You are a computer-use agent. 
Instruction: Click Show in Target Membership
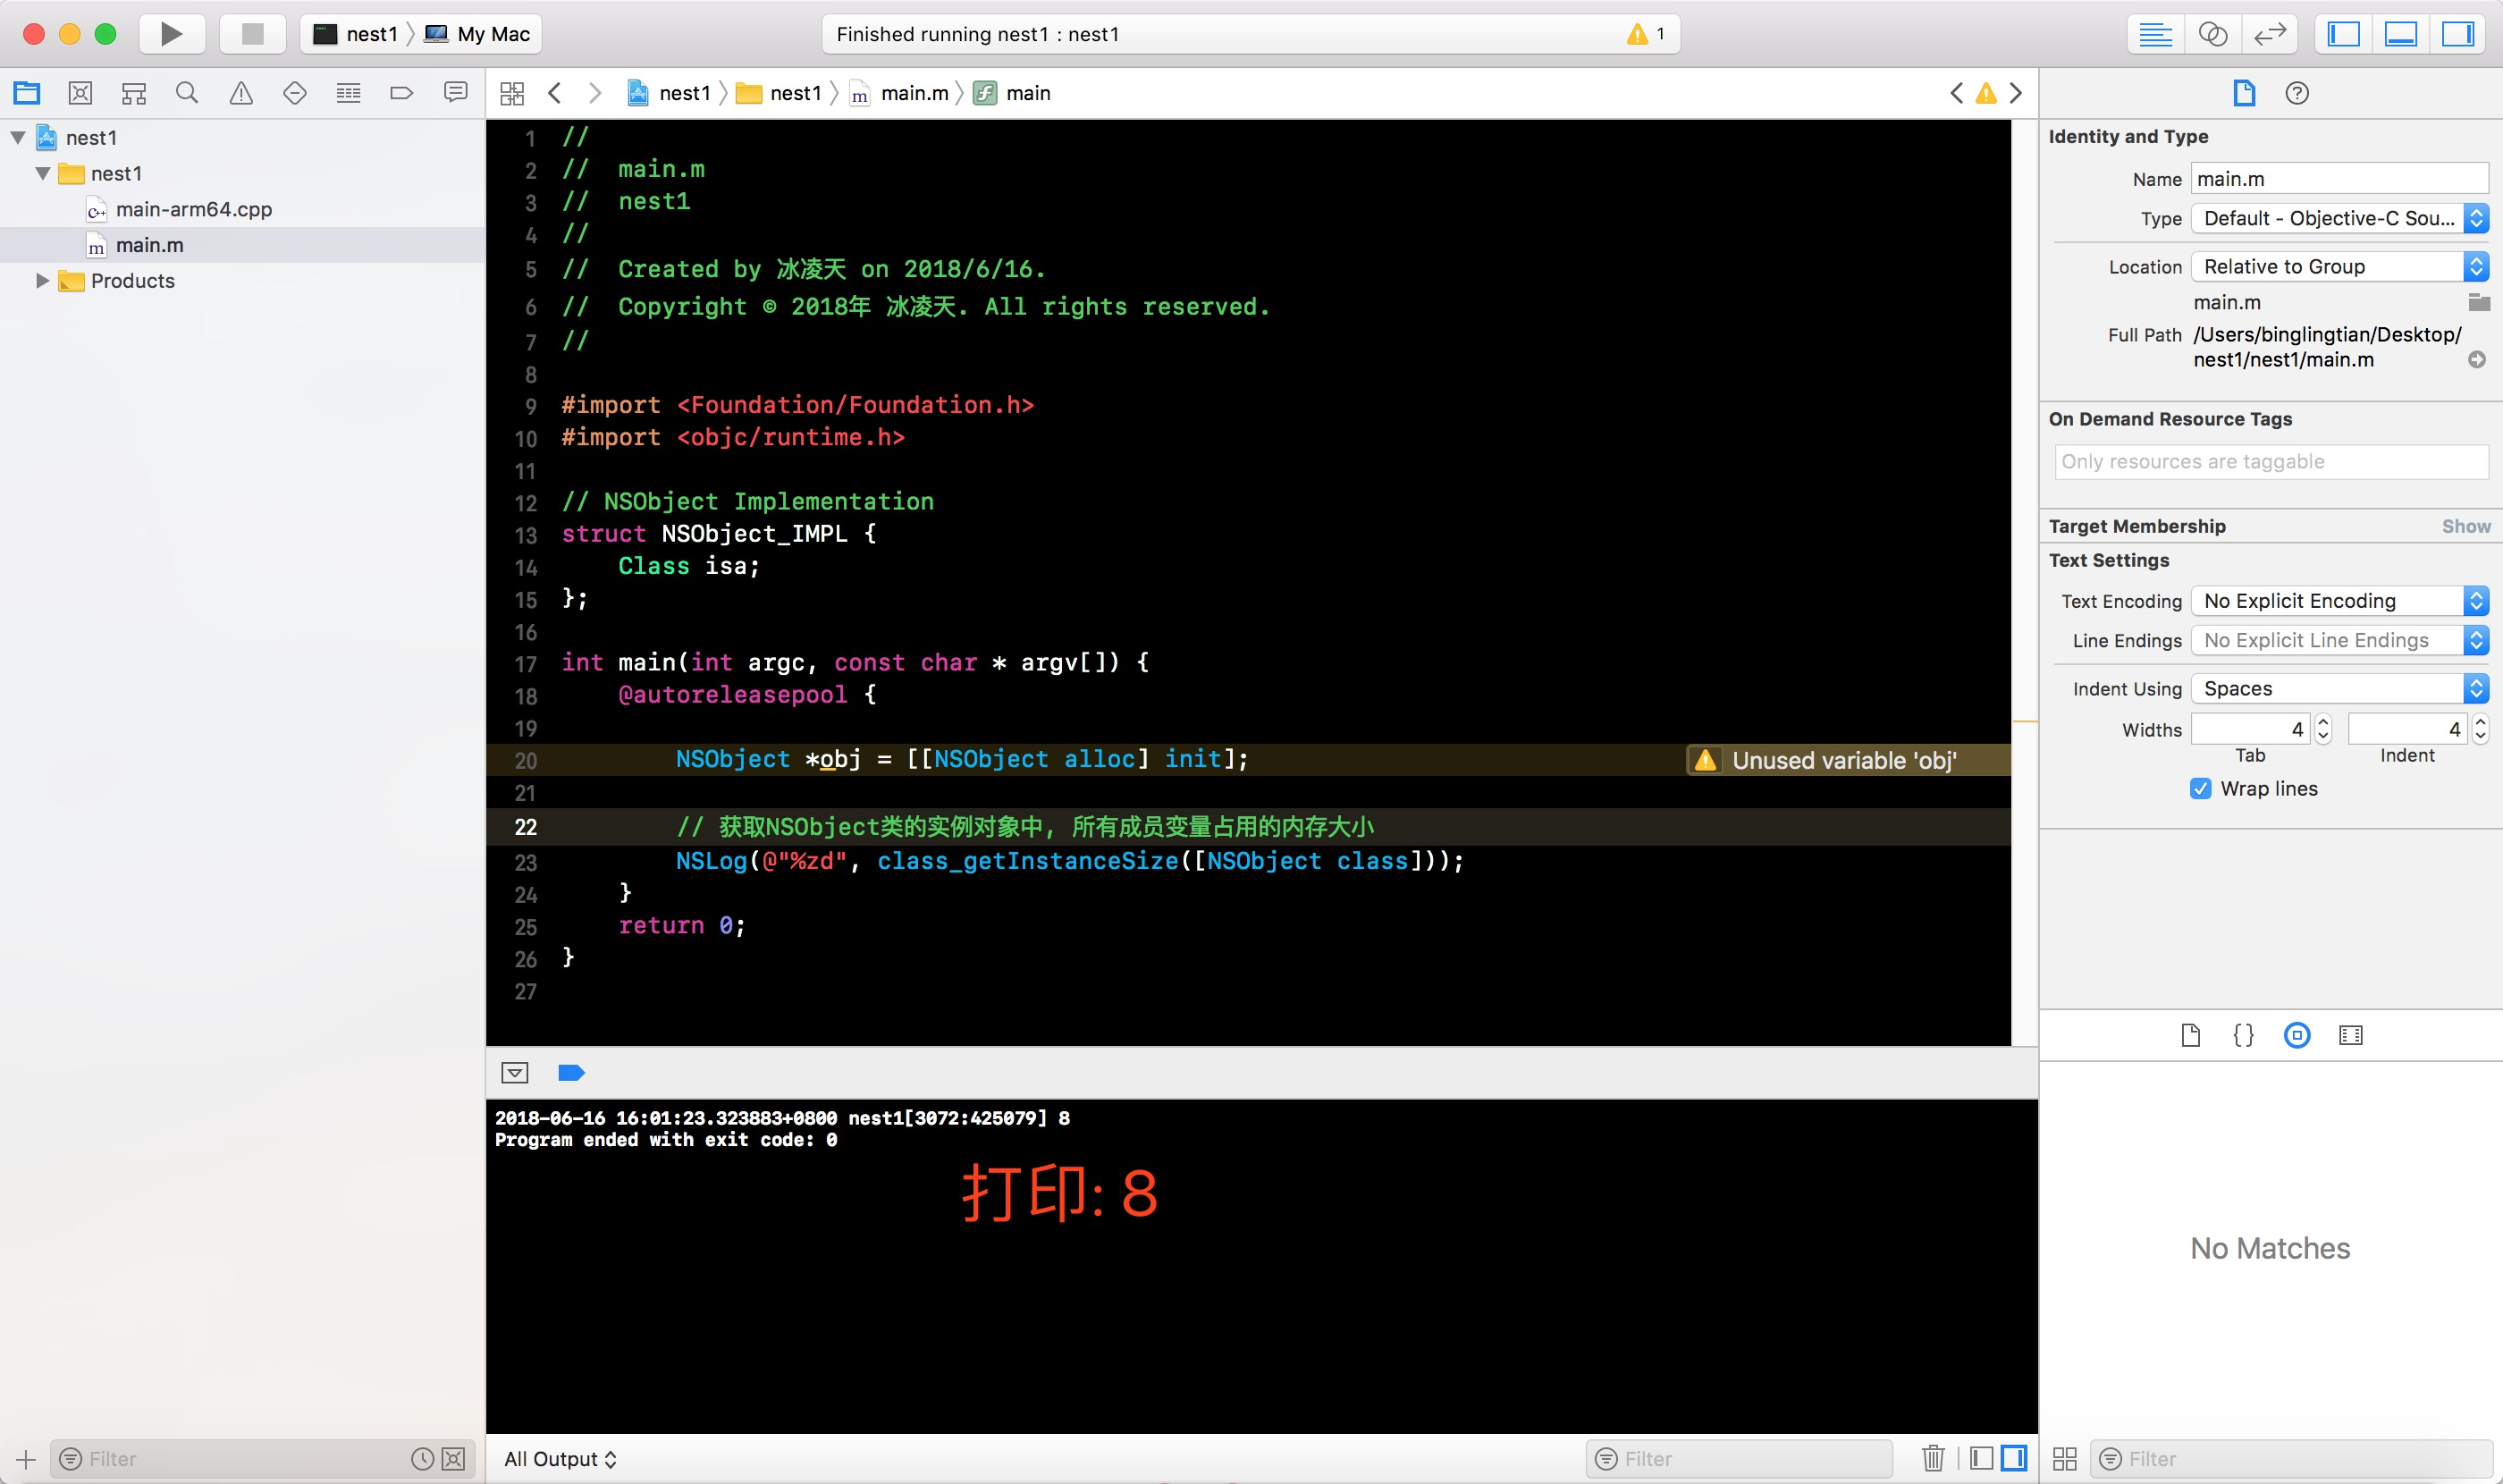pyautogui.click(x=2465, y=526)
